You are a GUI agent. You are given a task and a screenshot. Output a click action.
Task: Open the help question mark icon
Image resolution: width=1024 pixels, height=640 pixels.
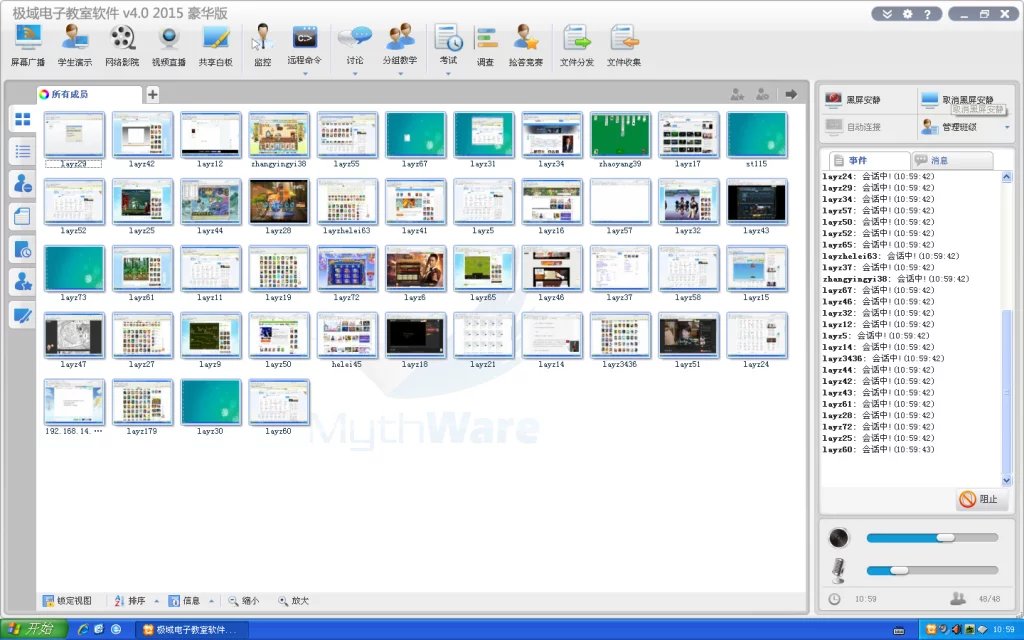[927, 14]
